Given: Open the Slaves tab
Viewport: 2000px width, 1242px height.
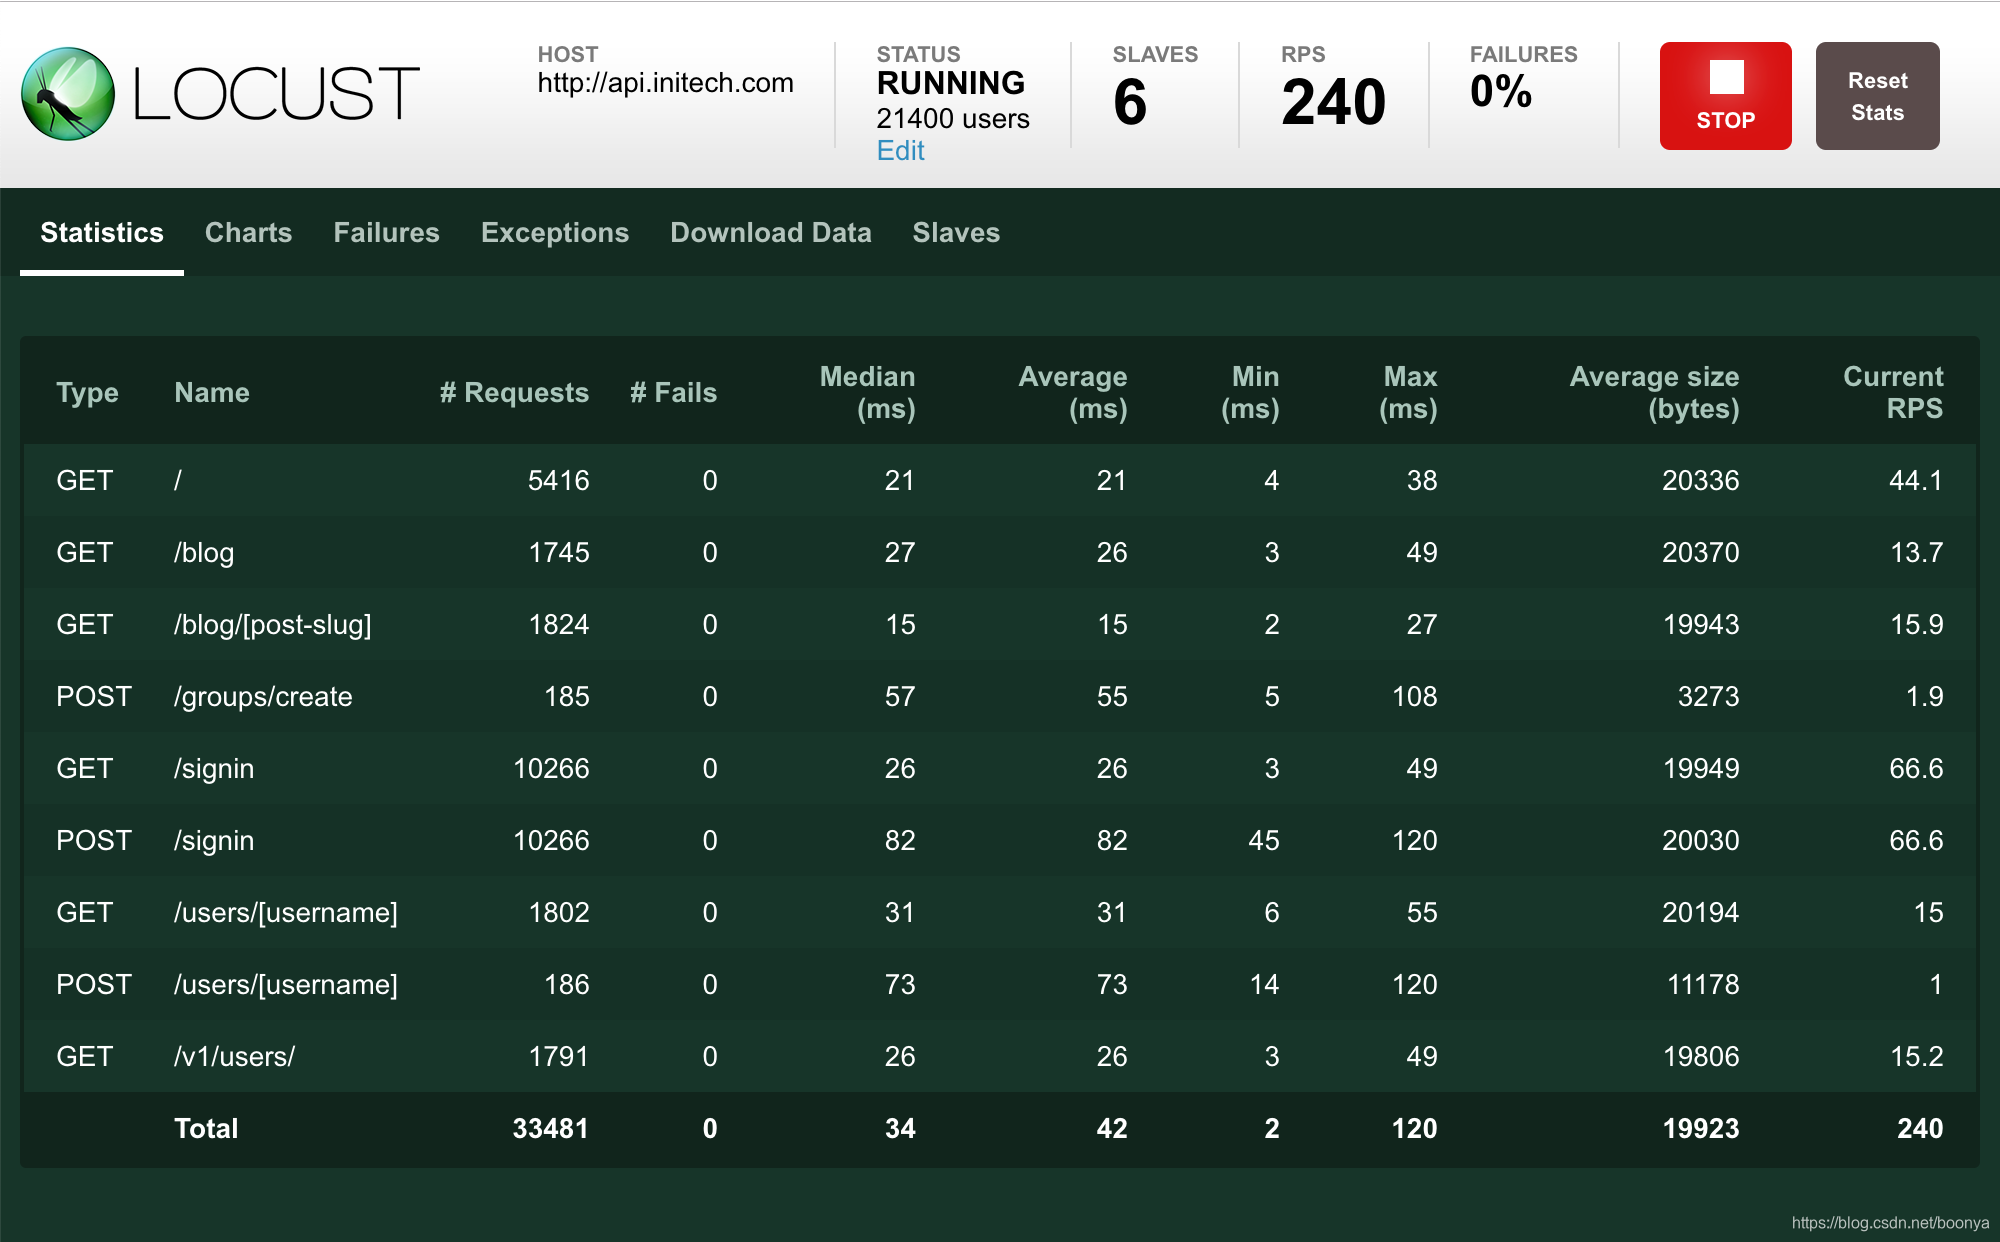Looking at the screenshot, I should coord(955,233).
